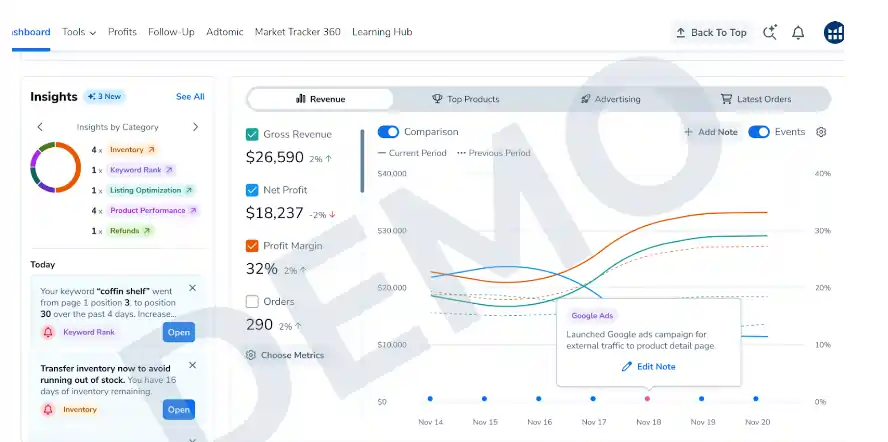The width and height of the screenshot is (888, 442).
Task: Uncheck the Gross Revenue checkbox
Action: coord(253,134)
